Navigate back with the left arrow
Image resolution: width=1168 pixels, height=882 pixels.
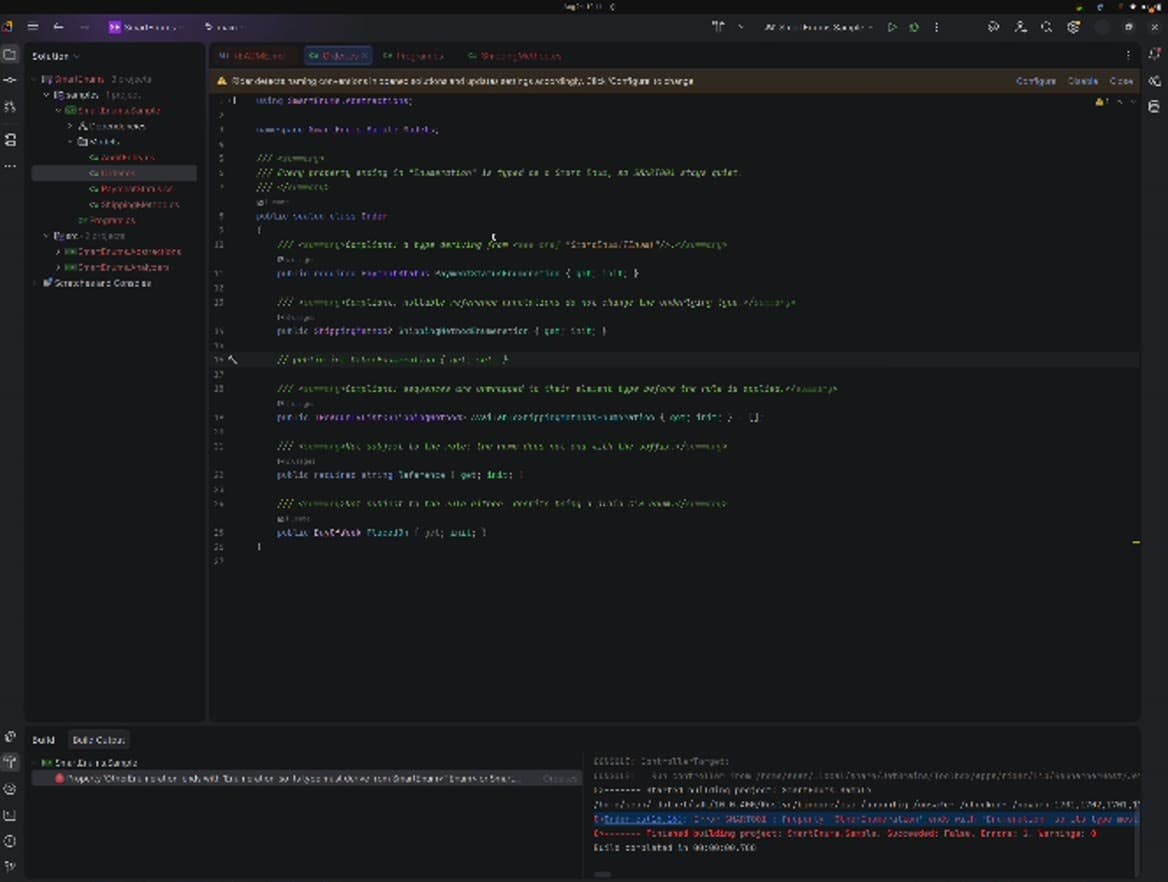coord(58,27)
